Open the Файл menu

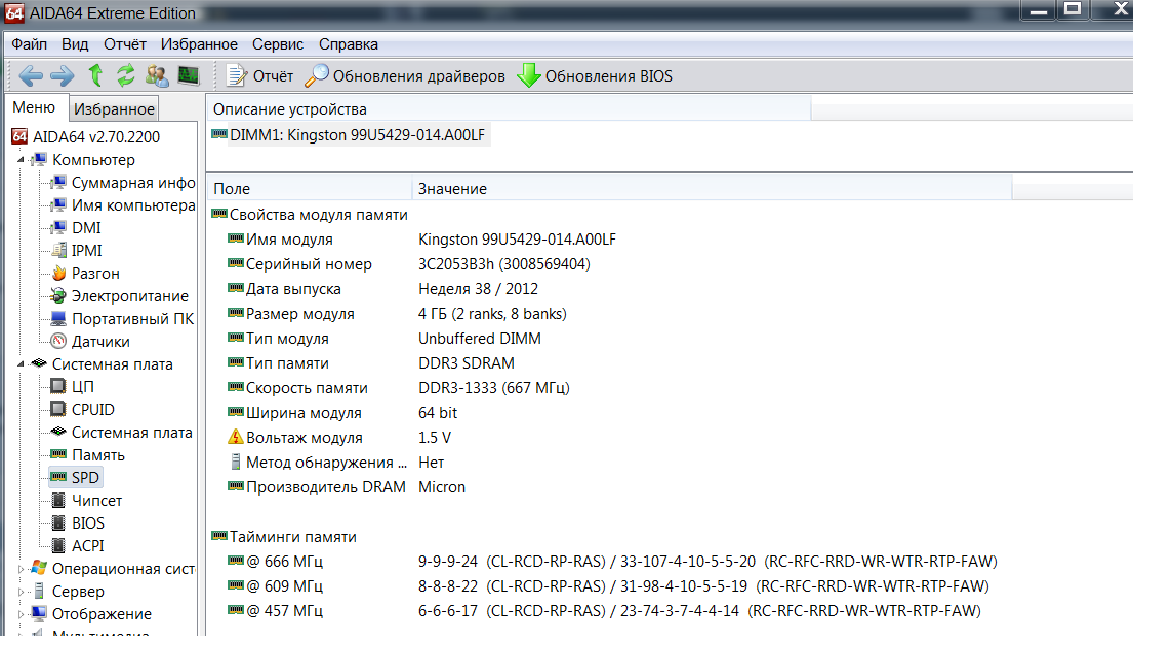29,45
